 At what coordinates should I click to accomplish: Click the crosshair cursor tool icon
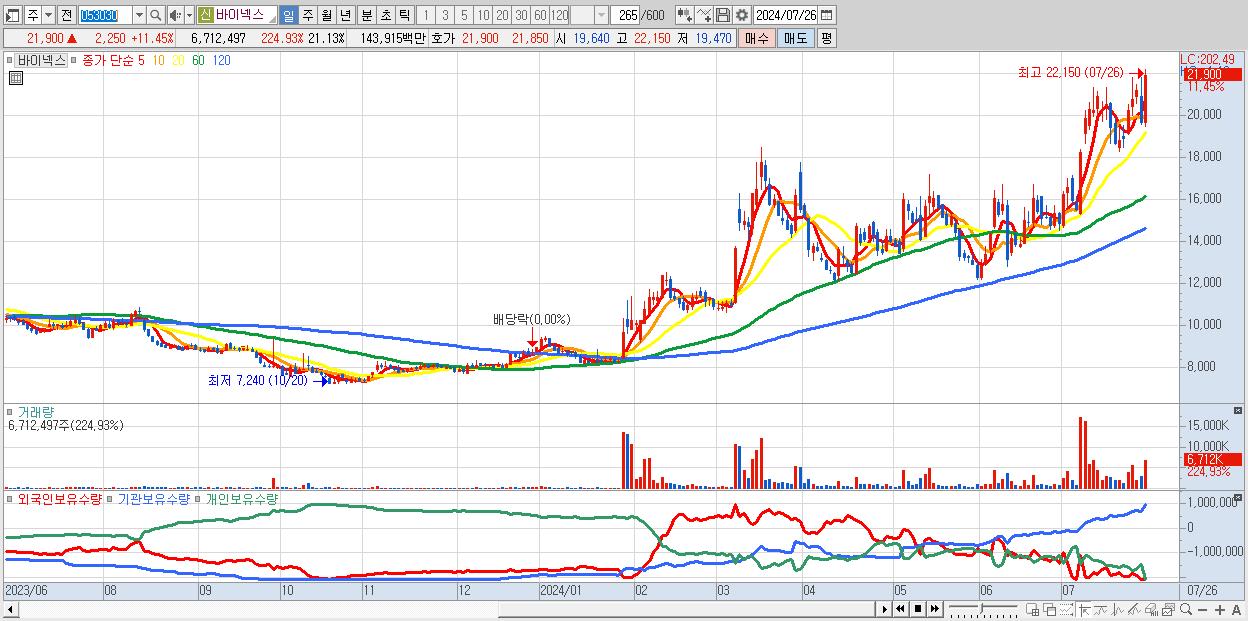1085,610
